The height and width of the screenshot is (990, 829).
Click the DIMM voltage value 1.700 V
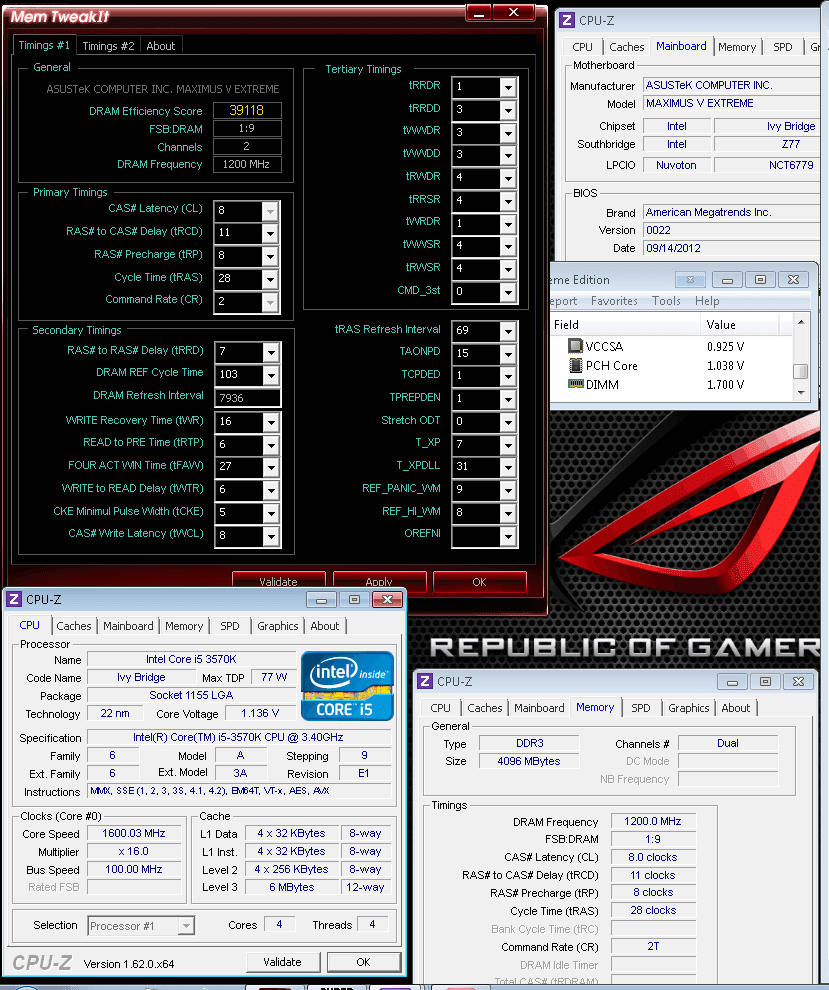tap(725, 385)
